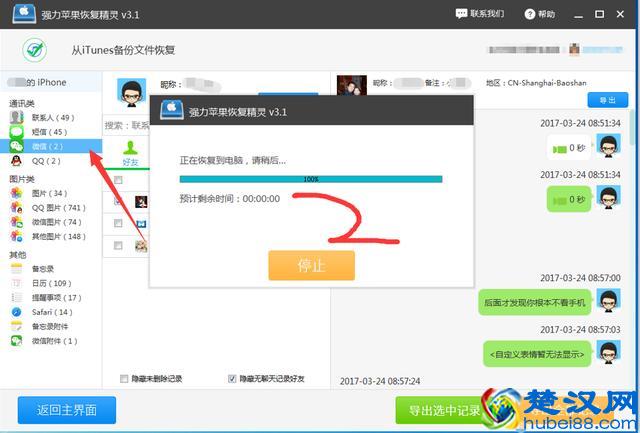Toggle the 隐藏未删除记录 checkbox
This screenshot has height=433, width=640.
point(124,379)
